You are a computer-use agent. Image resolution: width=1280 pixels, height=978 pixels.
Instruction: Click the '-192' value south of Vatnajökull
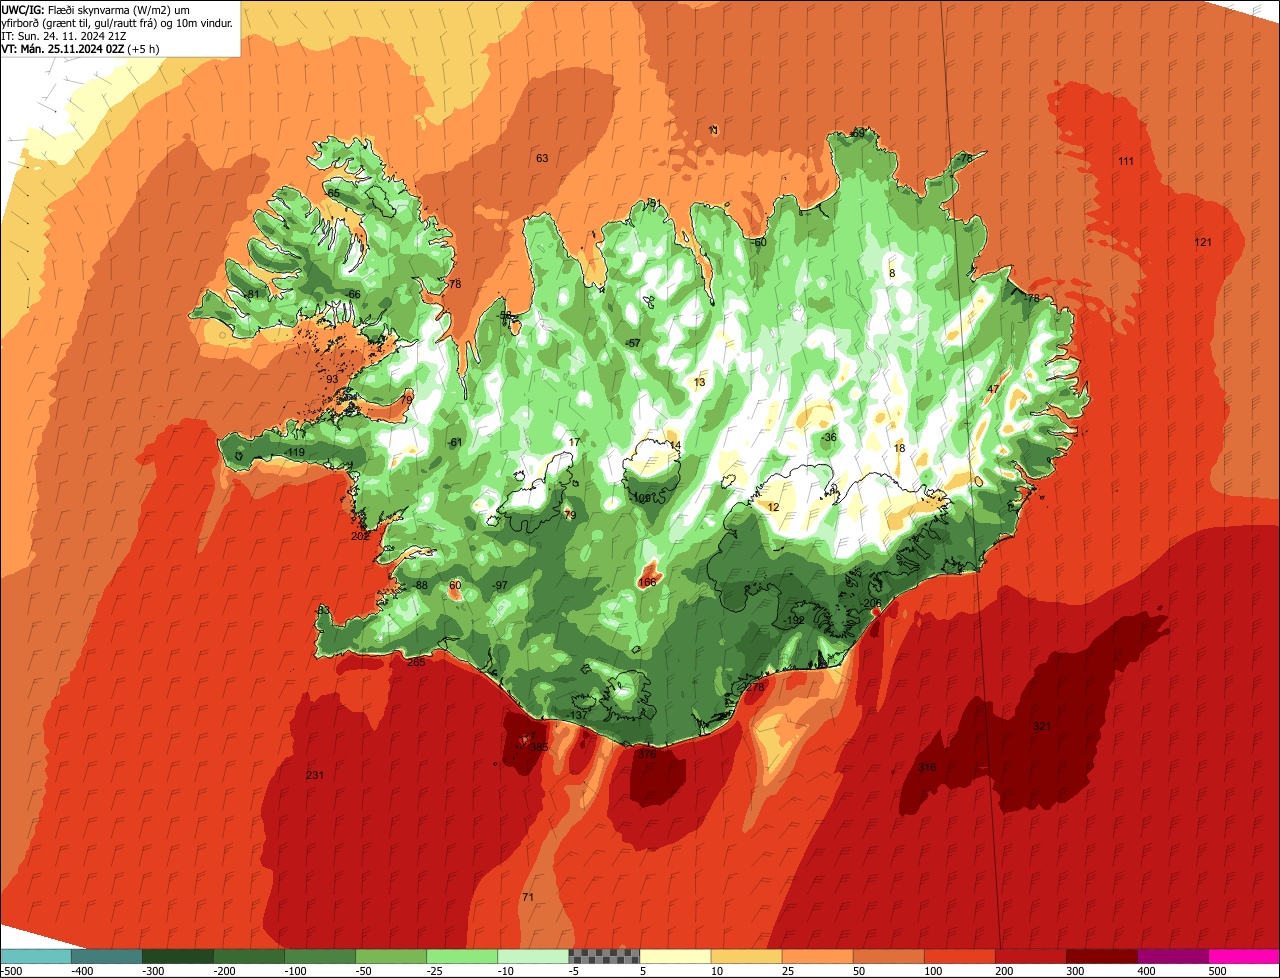coord(794,620)
